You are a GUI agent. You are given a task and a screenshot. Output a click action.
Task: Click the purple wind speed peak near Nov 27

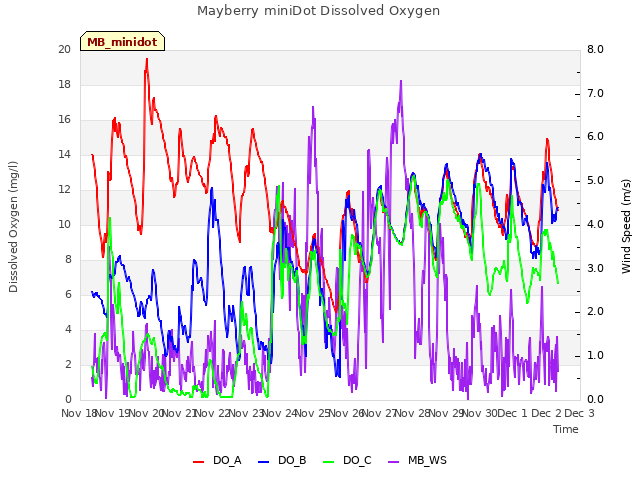point(401,81)
